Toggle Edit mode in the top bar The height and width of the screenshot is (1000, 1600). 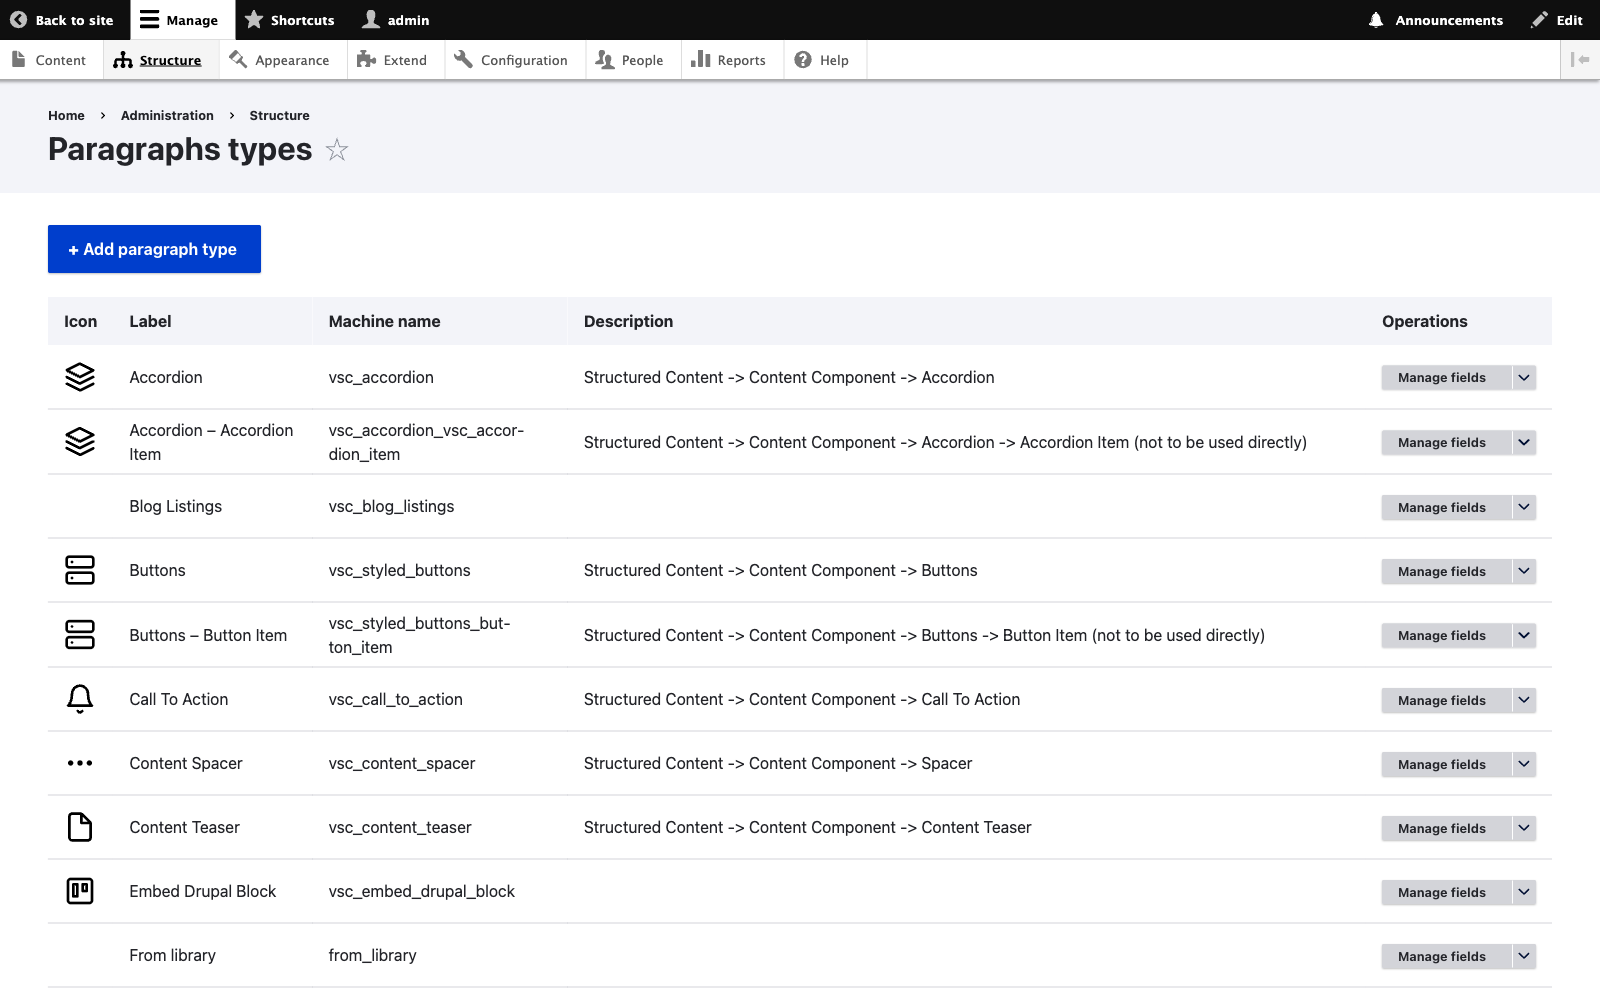1557,20
